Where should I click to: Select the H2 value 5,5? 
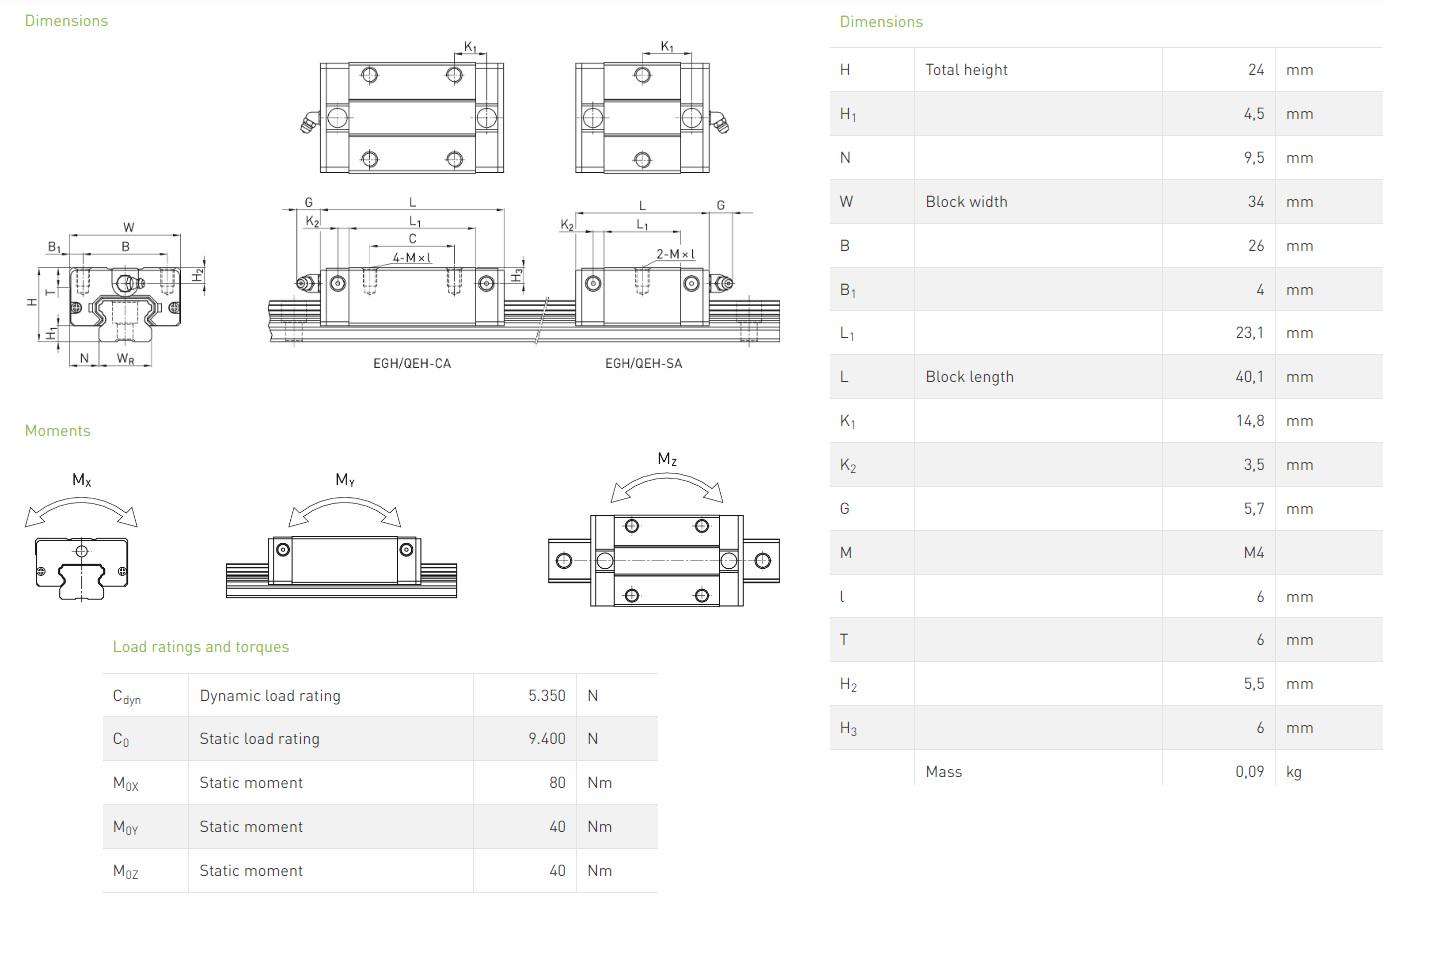[x=1254, y=684]
